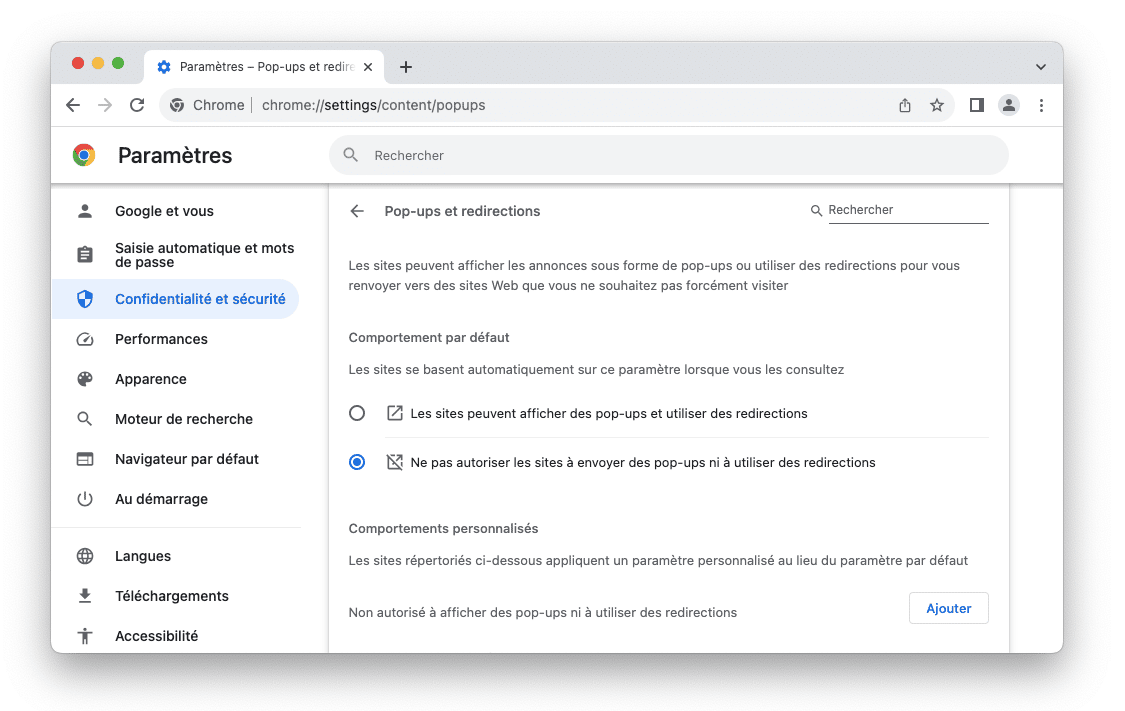Click the reload page icon
Image resolution: width=1125 pixels, height=711 pixels.
(x=137, y=105)
